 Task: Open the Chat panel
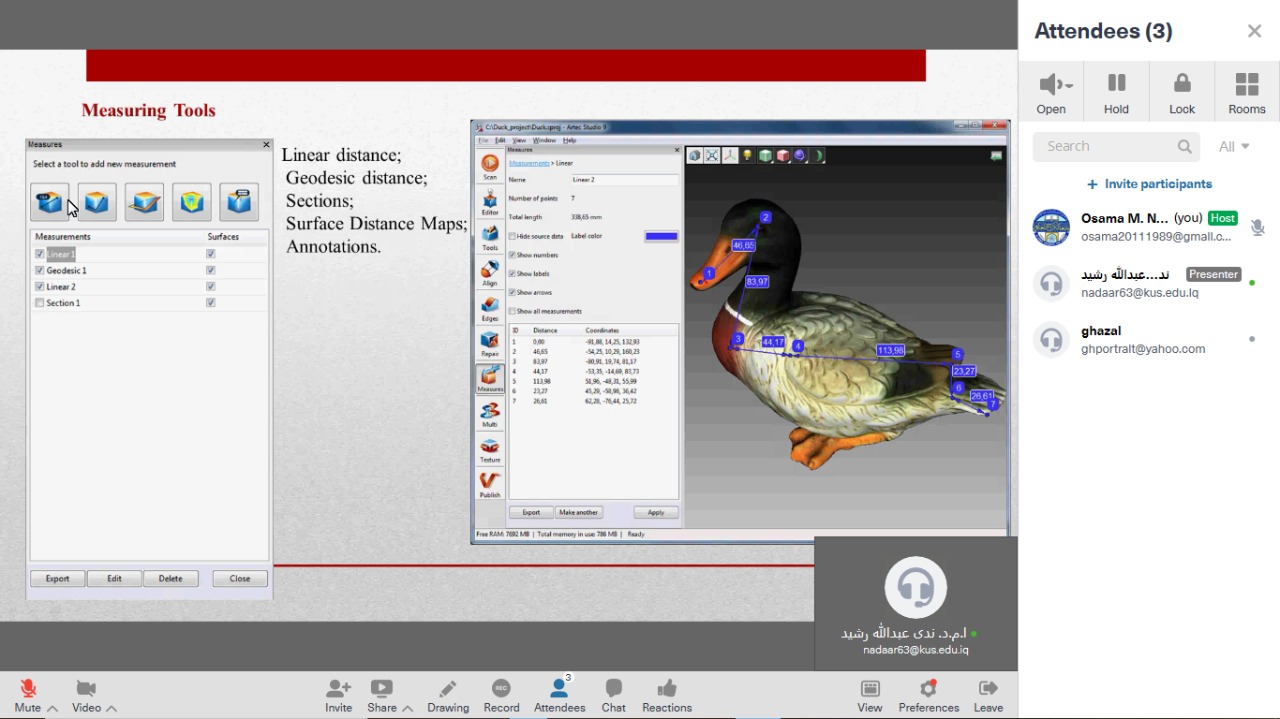(x=613, y=689)
